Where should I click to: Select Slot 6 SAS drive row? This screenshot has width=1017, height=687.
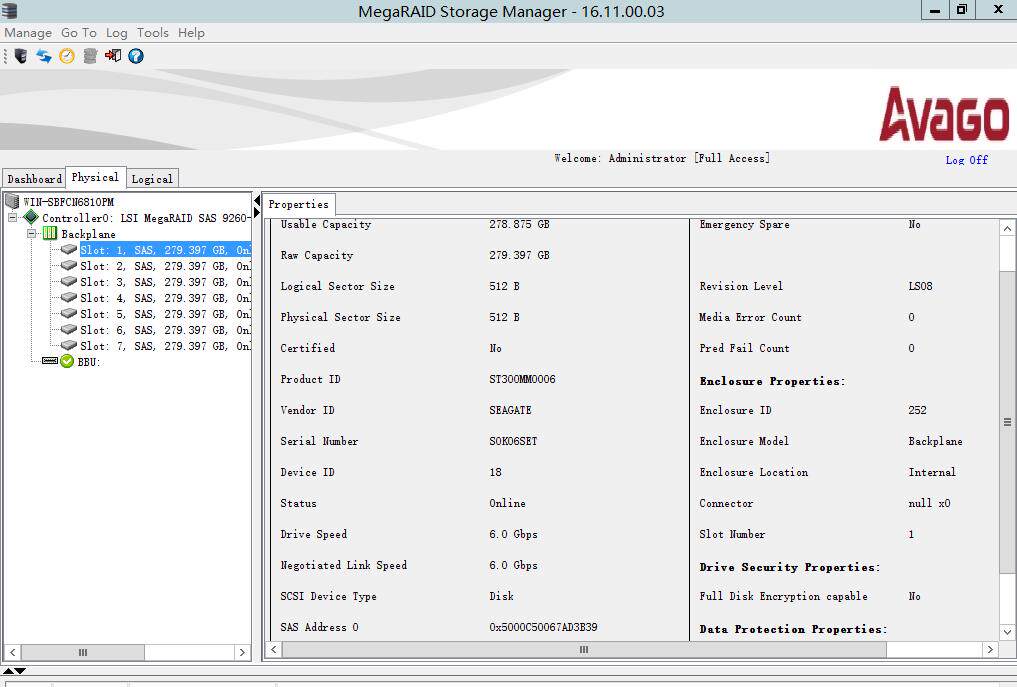[x=165, y=330]
